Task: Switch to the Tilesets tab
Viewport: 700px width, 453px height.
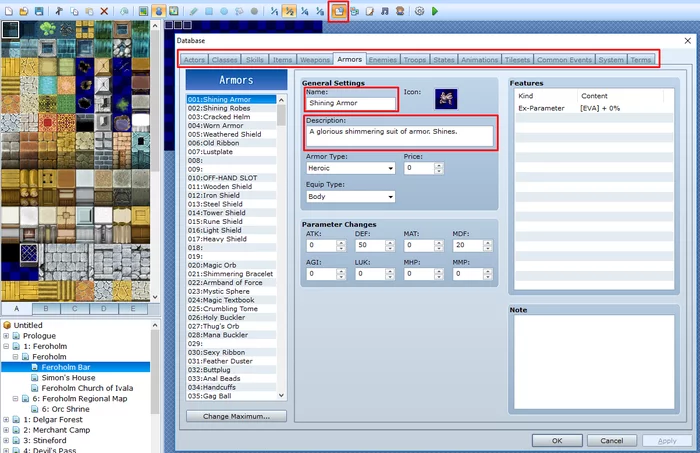Action: click(x=517, y=59)
